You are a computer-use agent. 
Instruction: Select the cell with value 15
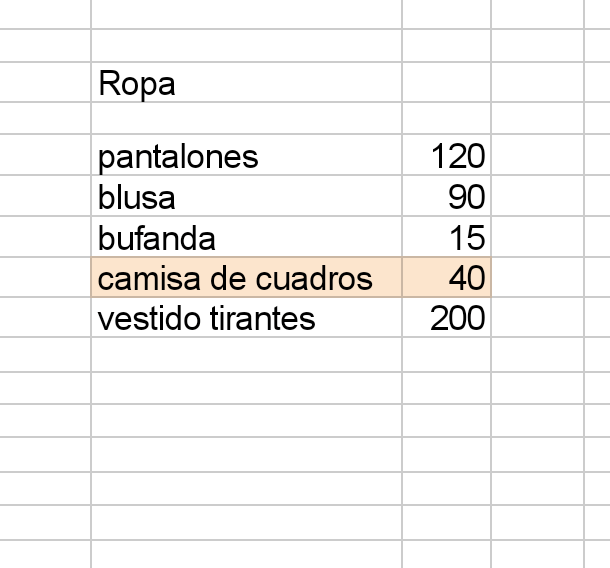446,238
